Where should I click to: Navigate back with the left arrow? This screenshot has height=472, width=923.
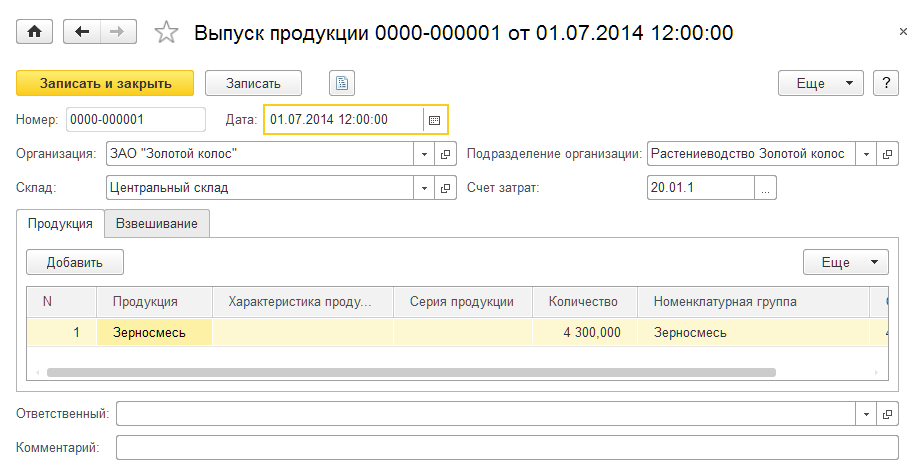click(x=82, y=32)
